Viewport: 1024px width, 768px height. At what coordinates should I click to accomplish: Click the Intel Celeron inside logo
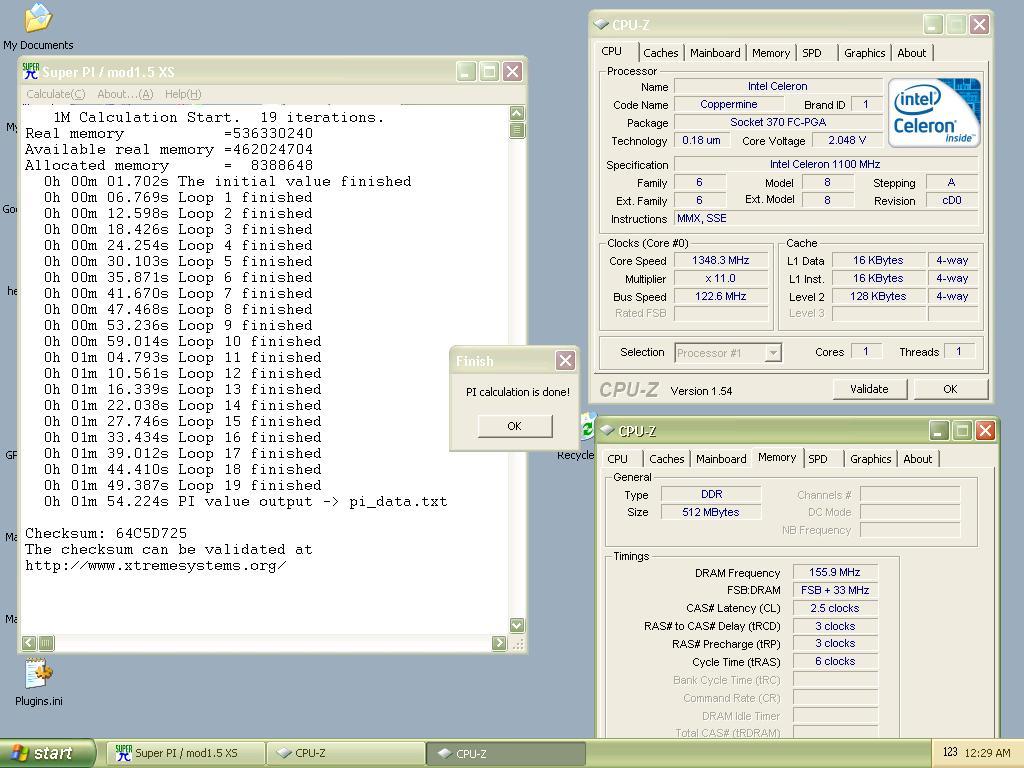[x=934, y=112]
